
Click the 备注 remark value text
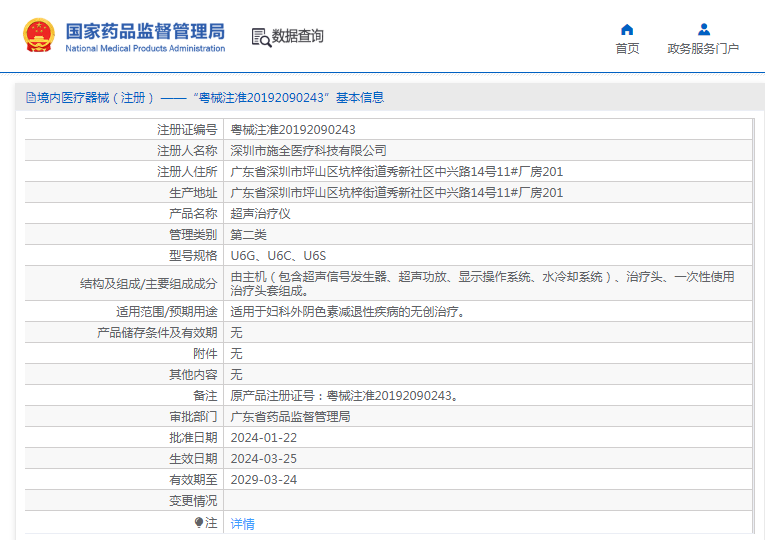344,396
